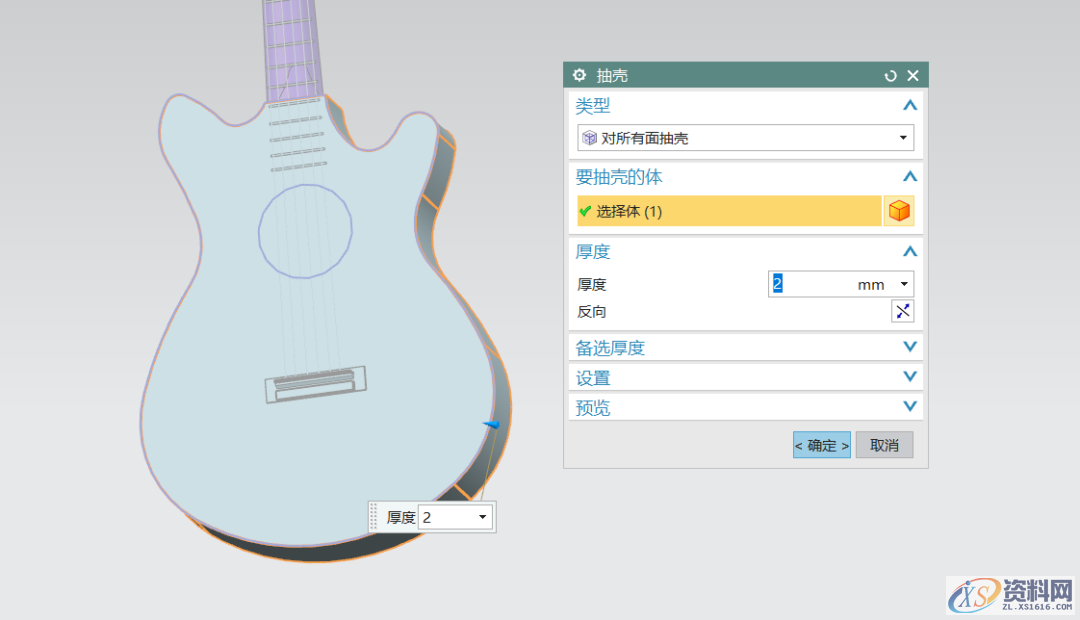Collapse the 要抽壳的体 section
This screenshot has height=620, width=1080.
908,177
